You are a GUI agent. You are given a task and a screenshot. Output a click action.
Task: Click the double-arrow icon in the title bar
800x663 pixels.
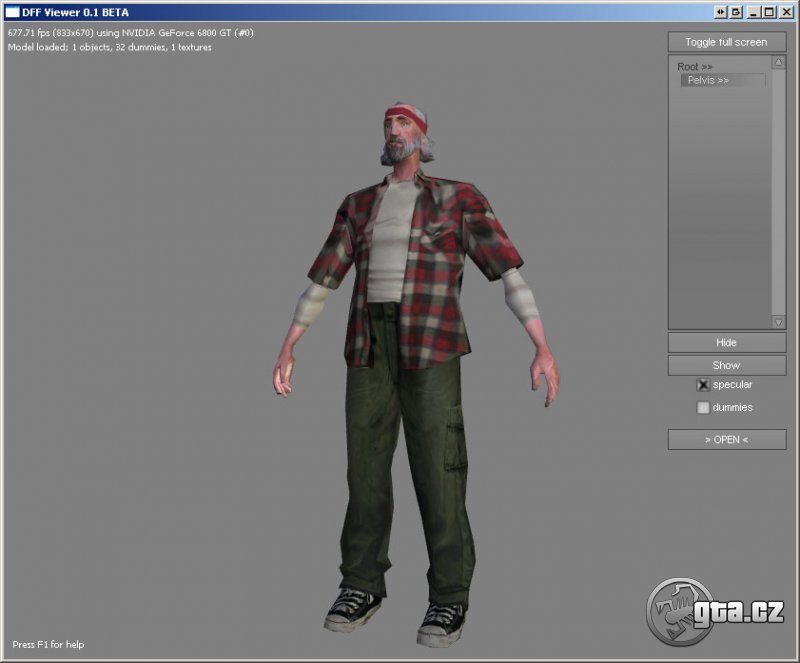[x=720, y=12]
